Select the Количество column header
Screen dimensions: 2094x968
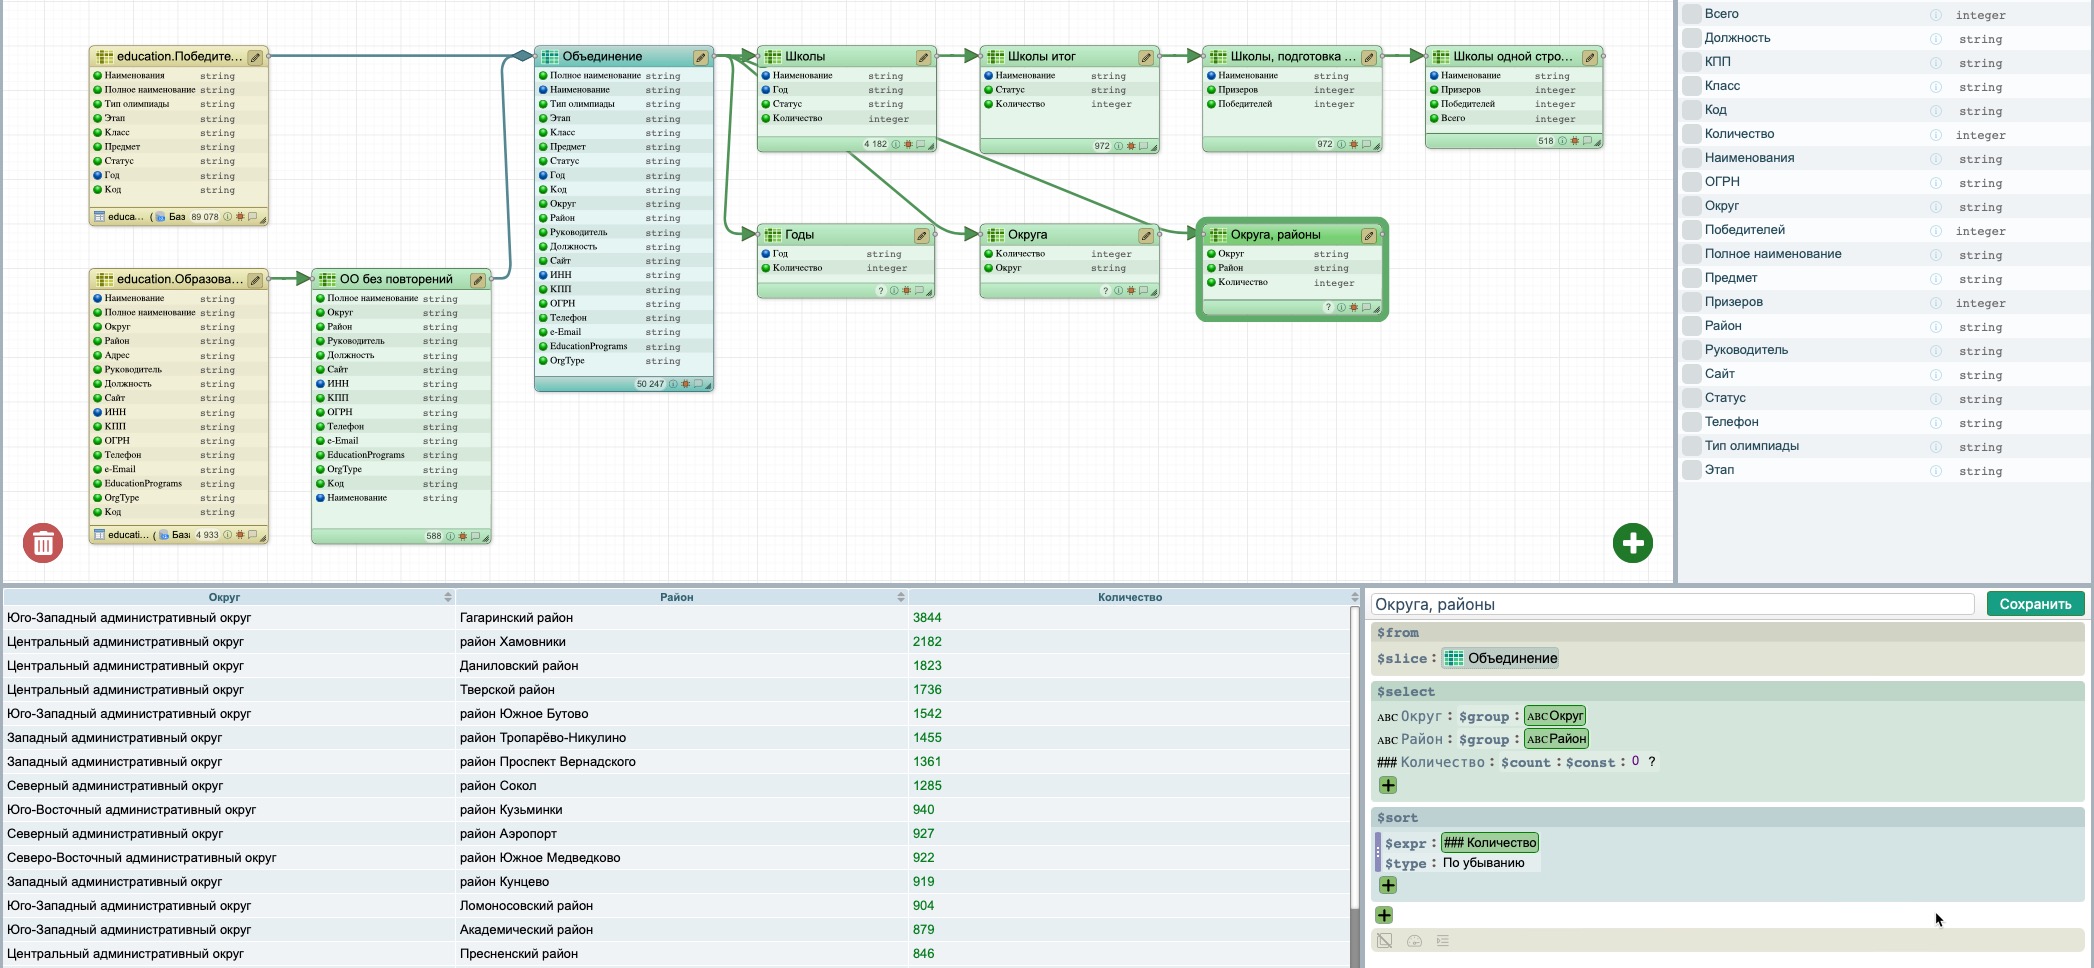coord(1129,597)
